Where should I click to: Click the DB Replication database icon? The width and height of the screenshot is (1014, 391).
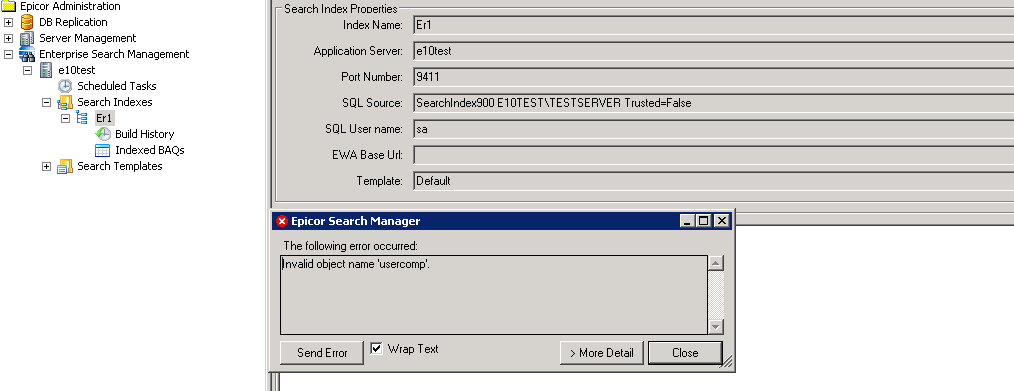[x=27, y=22]
